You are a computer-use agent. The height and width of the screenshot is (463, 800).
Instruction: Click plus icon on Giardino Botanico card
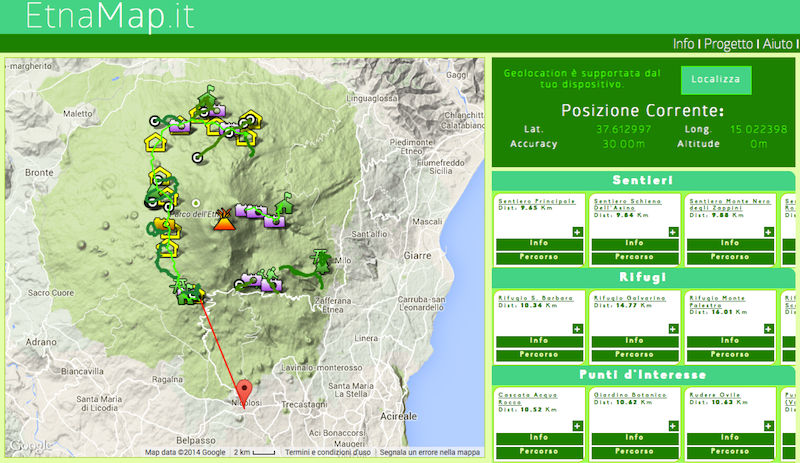click(x=673, y=426)
